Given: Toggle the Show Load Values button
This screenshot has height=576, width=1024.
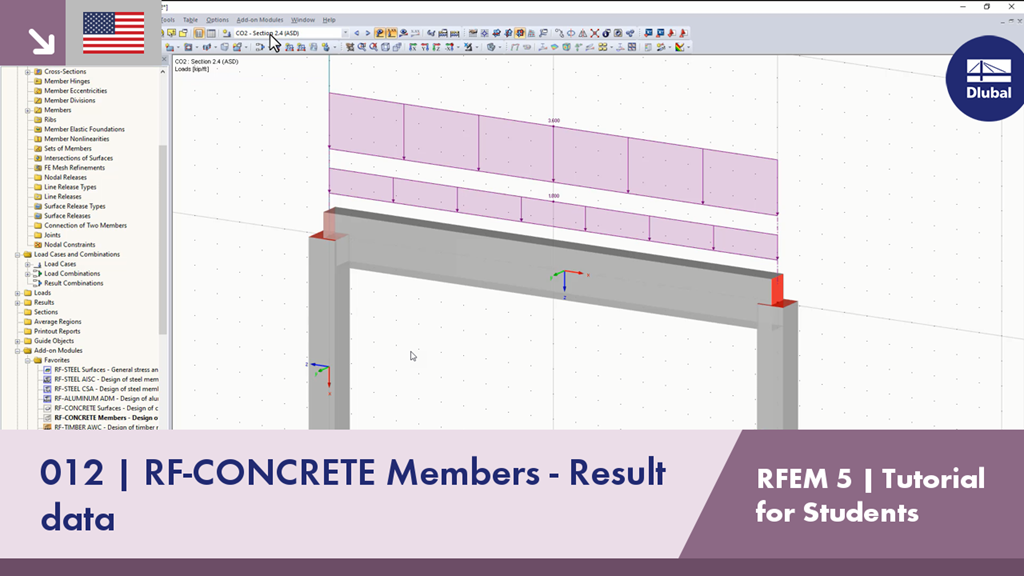Looking at the screenshot, I should (x=392, y=33).
